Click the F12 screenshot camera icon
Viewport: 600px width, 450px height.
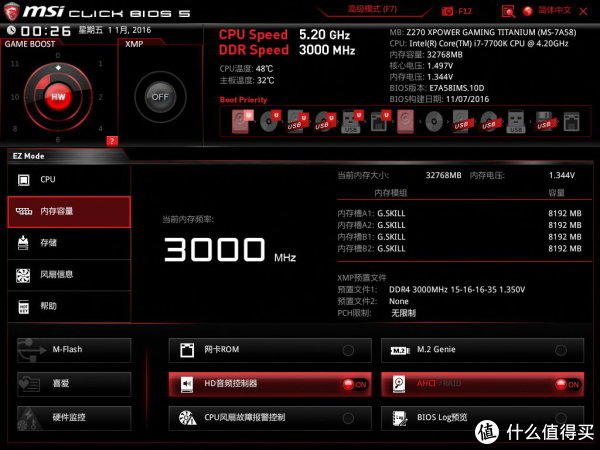(x=447, y=11)
